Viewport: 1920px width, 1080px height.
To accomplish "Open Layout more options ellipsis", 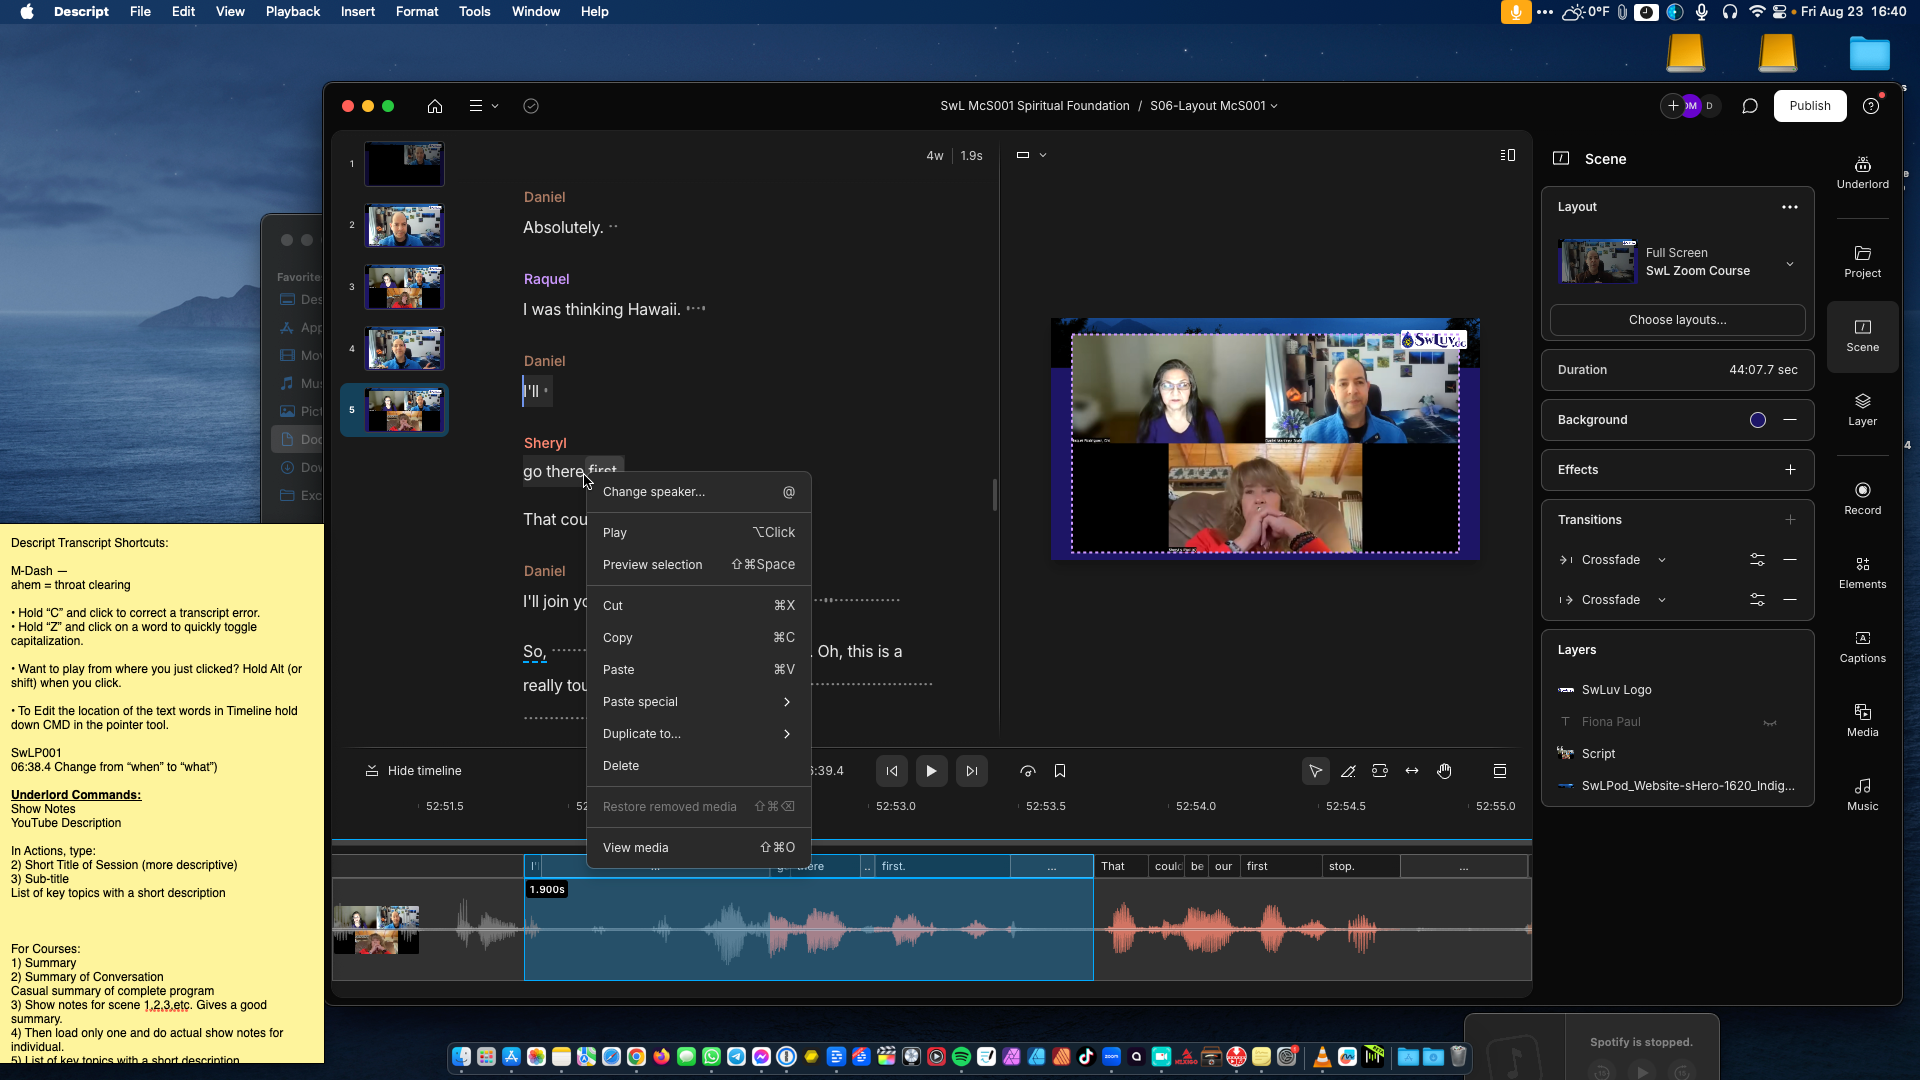I will (x=1790, y=207).
